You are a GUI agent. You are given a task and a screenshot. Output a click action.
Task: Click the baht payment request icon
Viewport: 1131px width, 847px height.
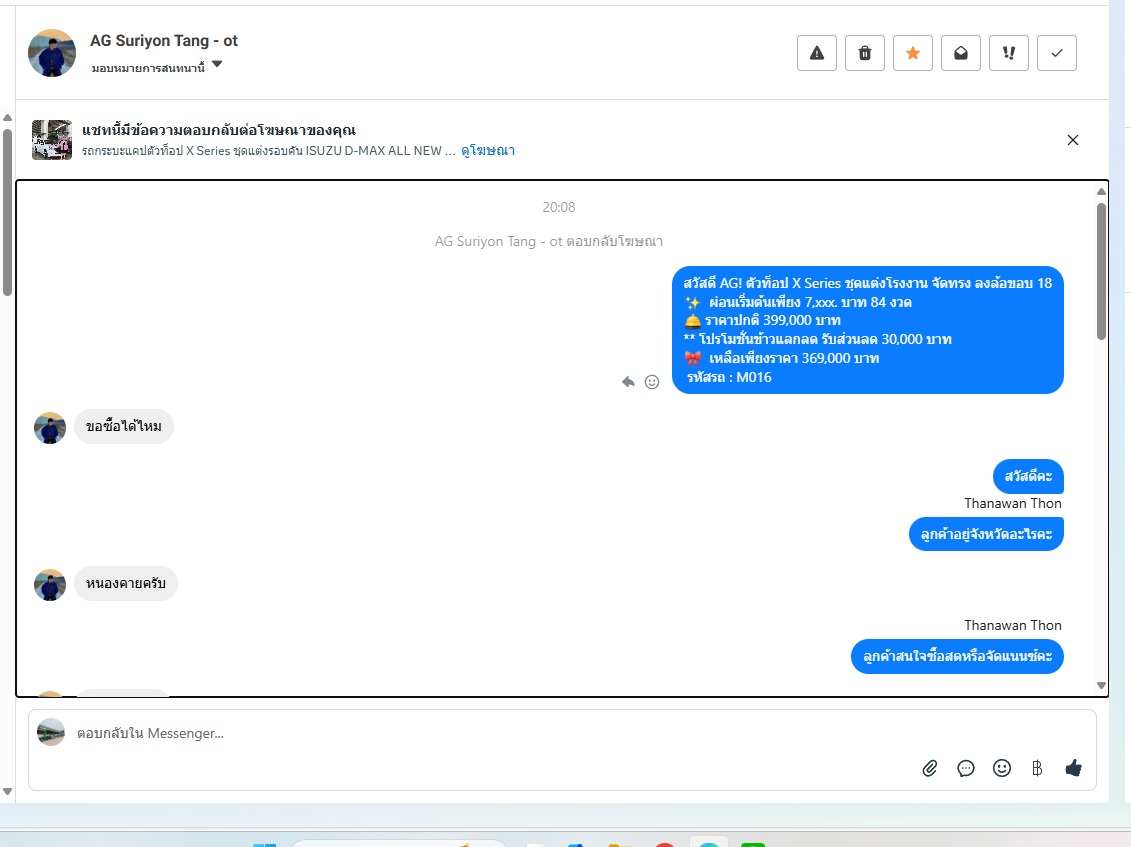click(x=1037, y=768)
